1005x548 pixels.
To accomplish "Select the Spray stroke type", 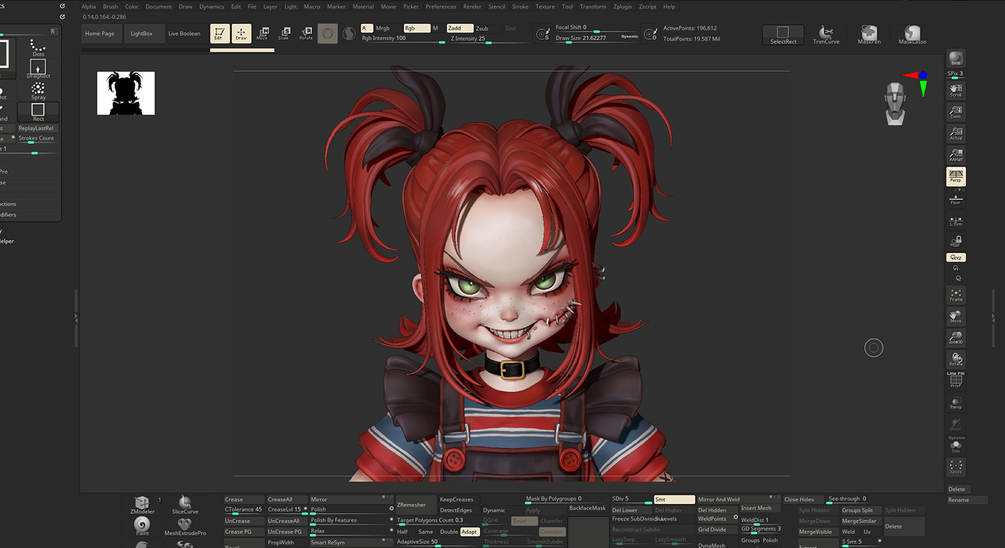I will coord(38,90).
